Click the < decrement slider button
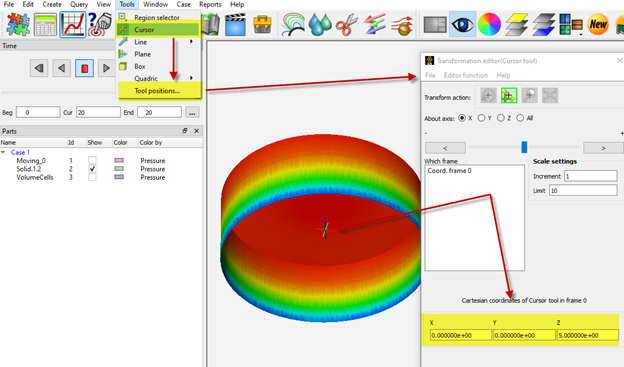The width and height of the screenshot is (624, 367). 445,148
